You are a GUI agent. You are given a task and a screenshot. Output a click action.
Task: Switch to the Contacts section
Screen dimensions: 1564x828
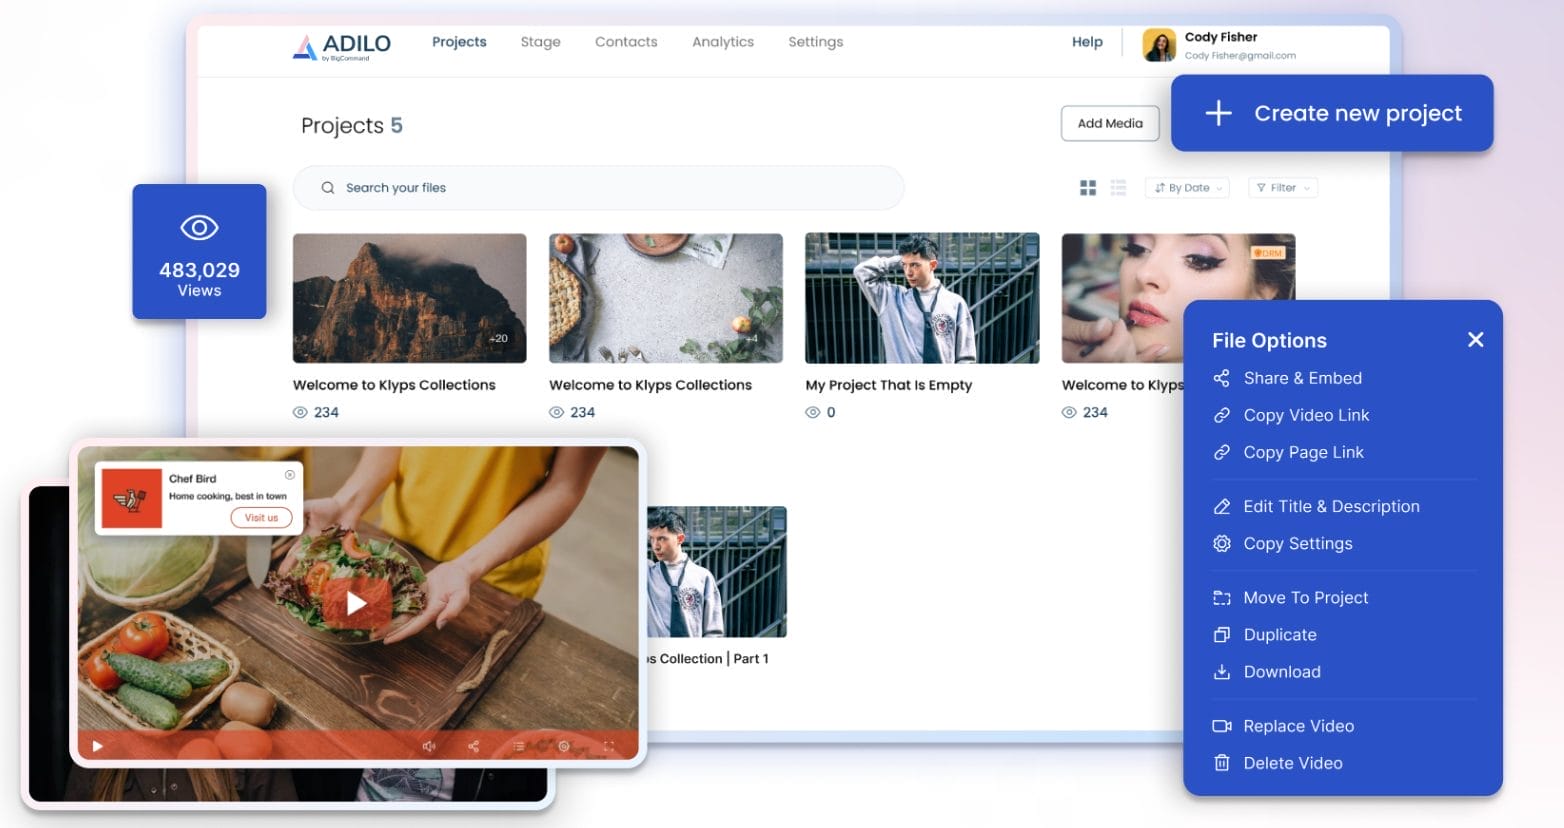pyautogui.click(x=626, y=42)
